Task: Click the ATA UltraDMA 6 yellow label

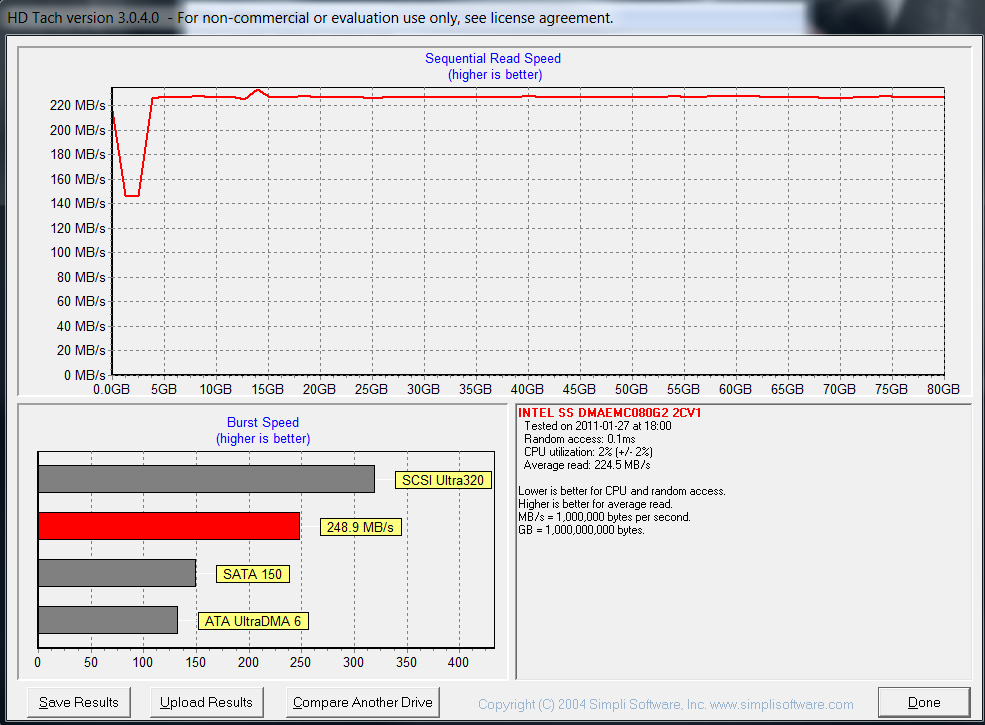Action: pyautogui.click(x=252, y=621)
